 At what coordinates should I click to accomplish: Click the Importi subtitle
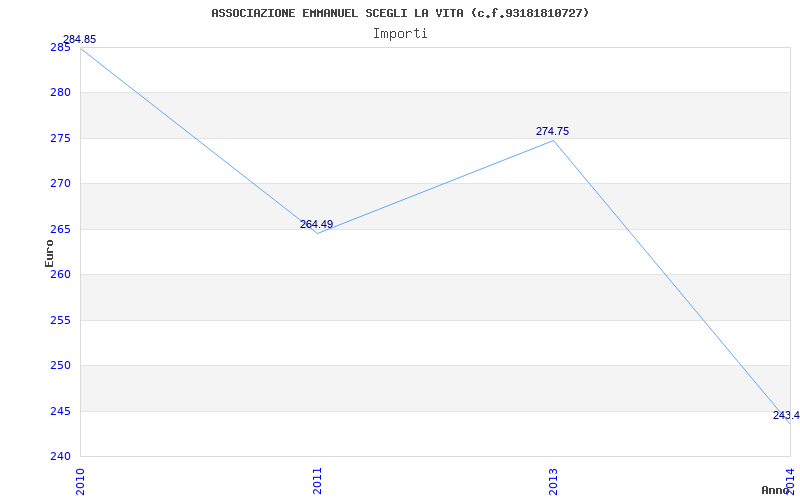tap(400, 34)
